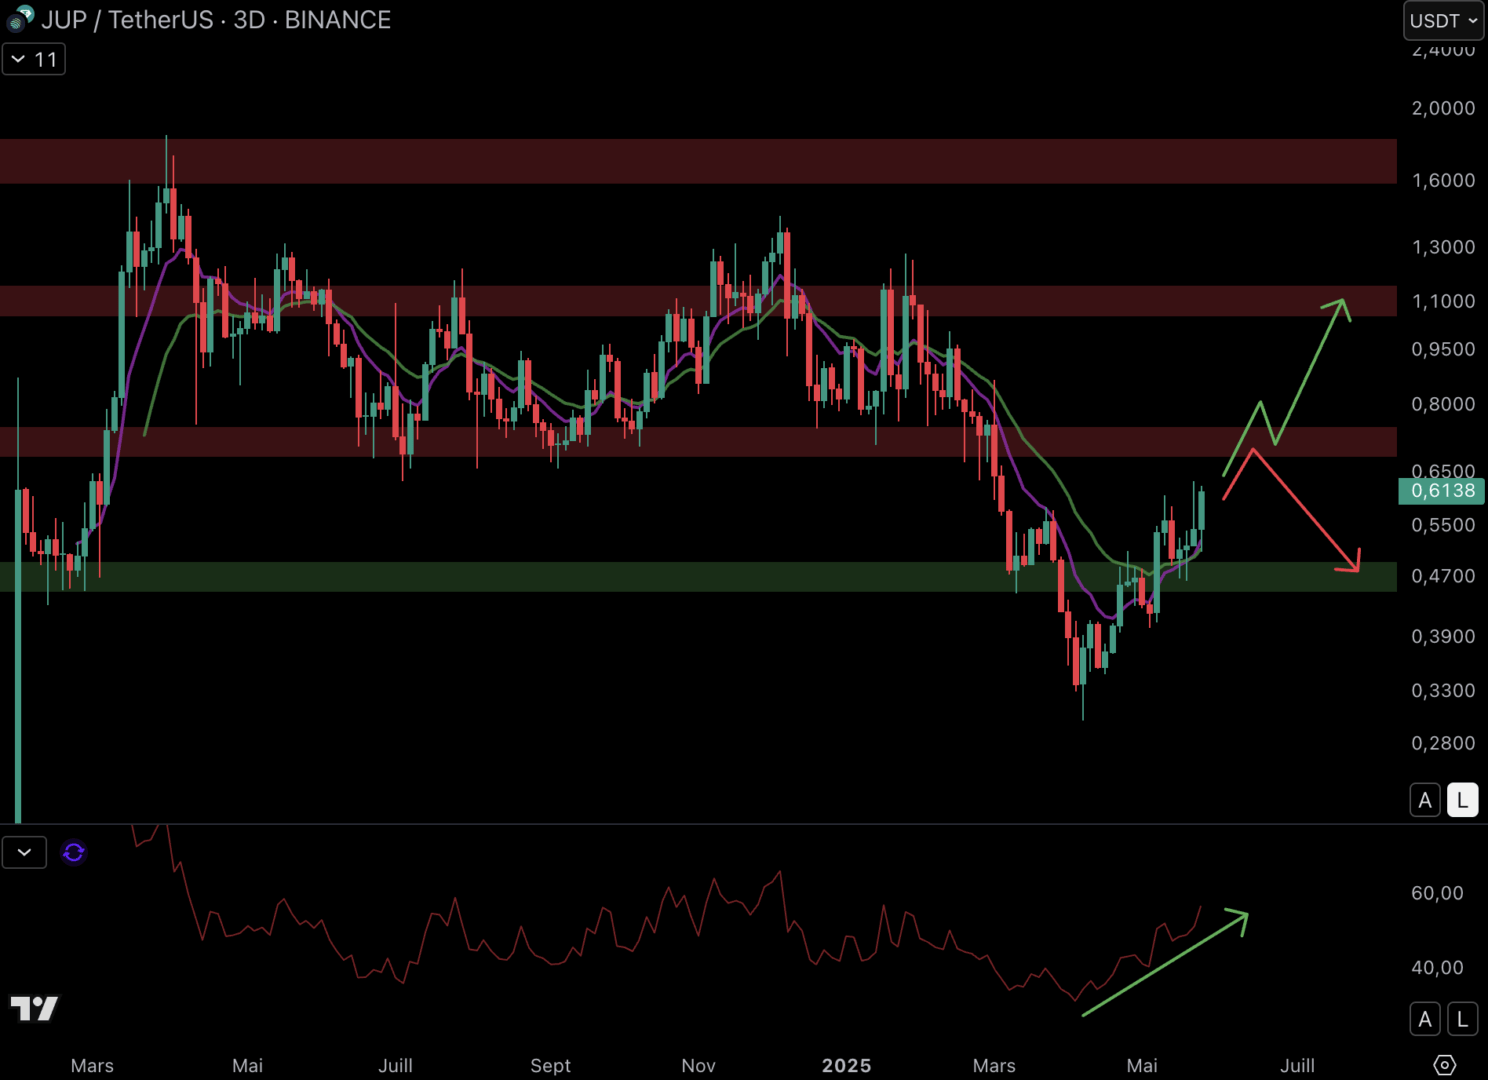
Task: Click the Mars time label left of Sept
Action: pyautogui.click(x=92, y=1066)
